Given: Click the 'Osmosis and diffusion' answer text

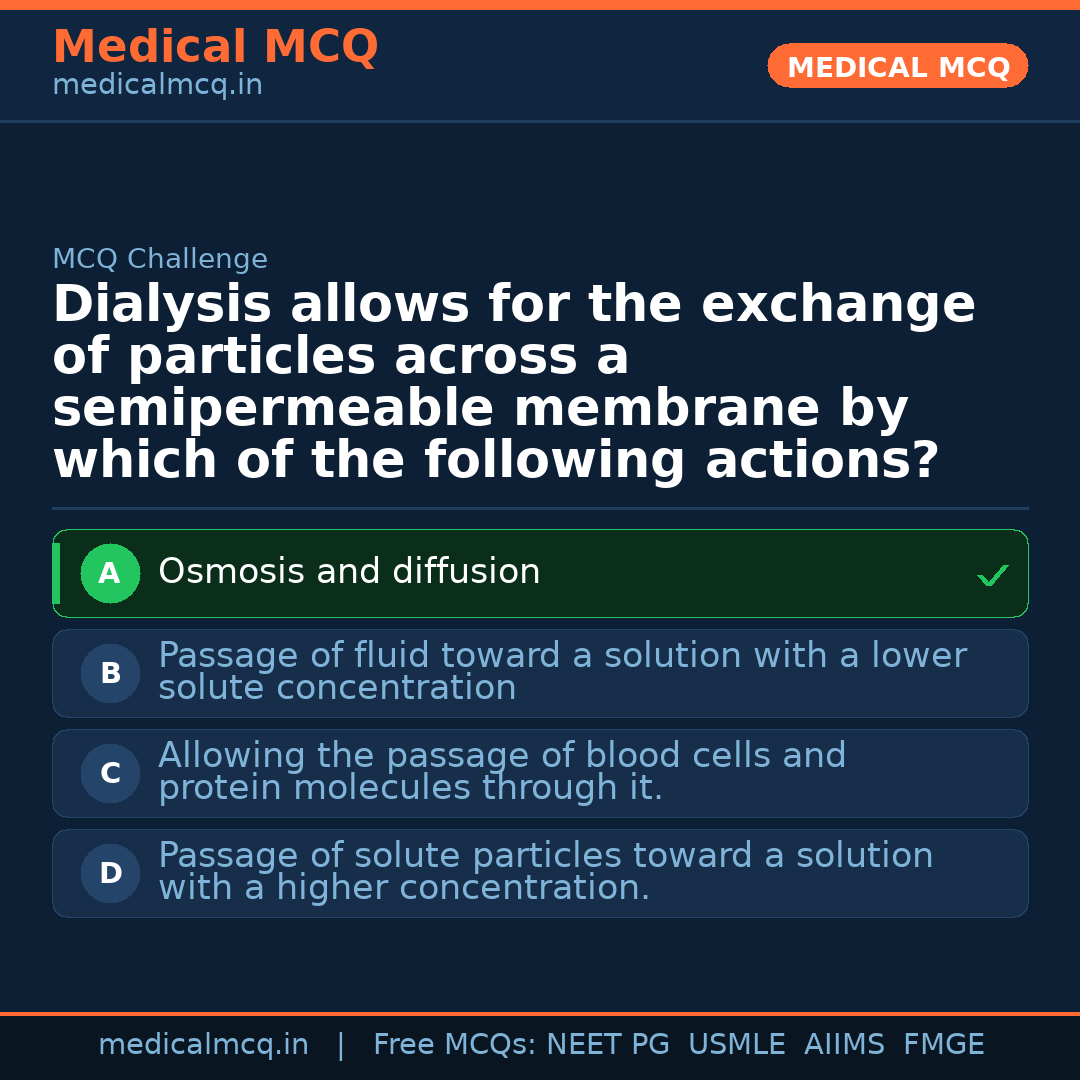Looking at the screenshot, I should (349, 572).
